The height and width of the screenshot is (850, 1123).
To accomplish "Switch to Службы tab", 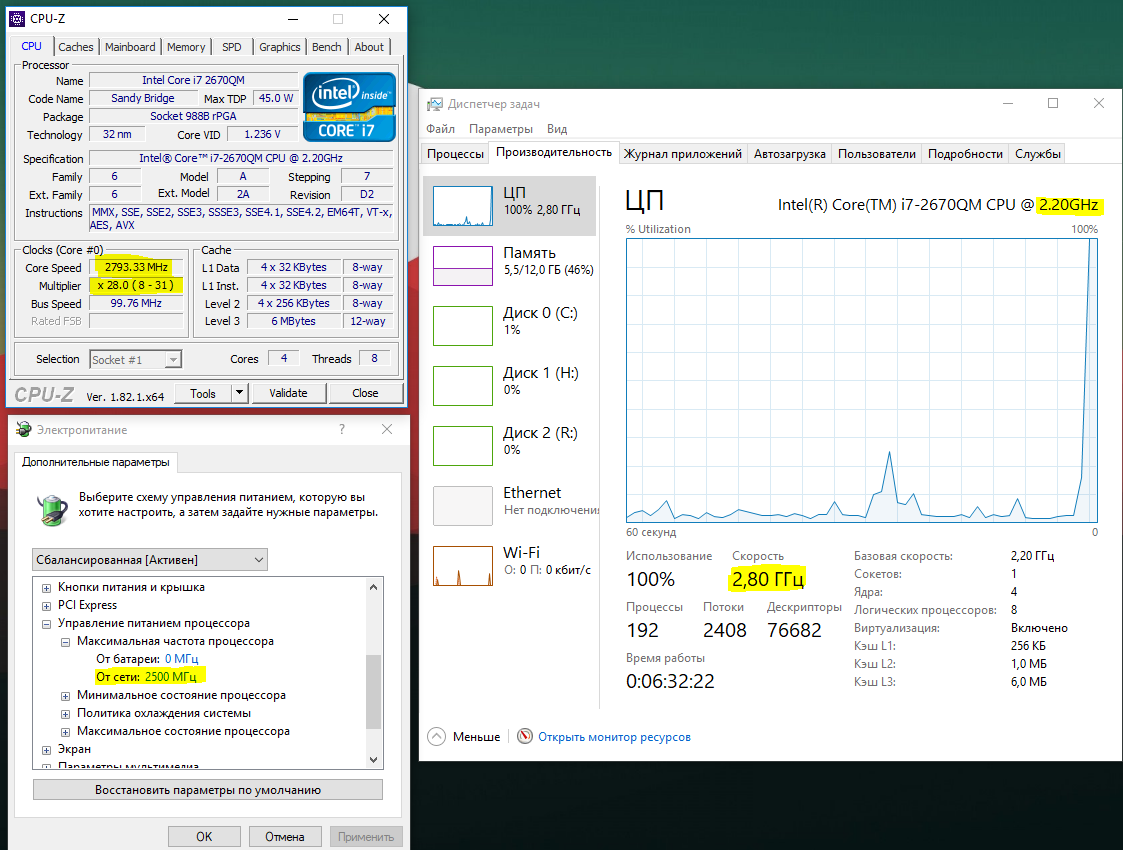I will tap(1038, 154).
